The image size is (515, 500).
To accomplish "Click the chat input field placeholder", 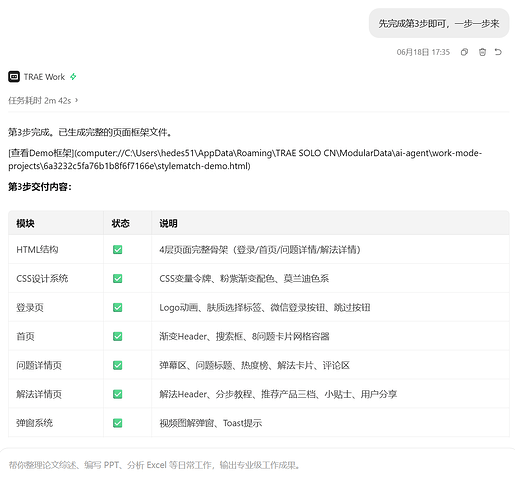I will tap(154, 465).
